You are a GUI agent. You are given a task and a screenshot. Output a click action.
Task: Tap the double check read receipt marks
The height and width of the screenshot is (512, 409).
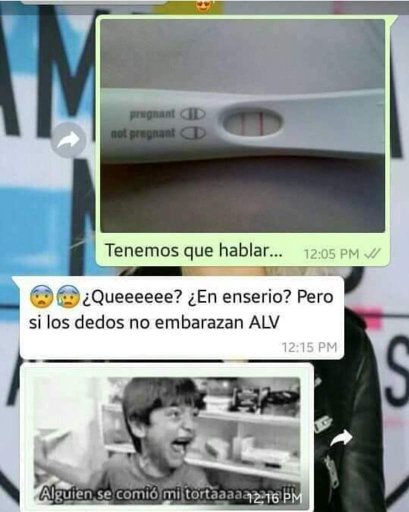coord(372,254)
